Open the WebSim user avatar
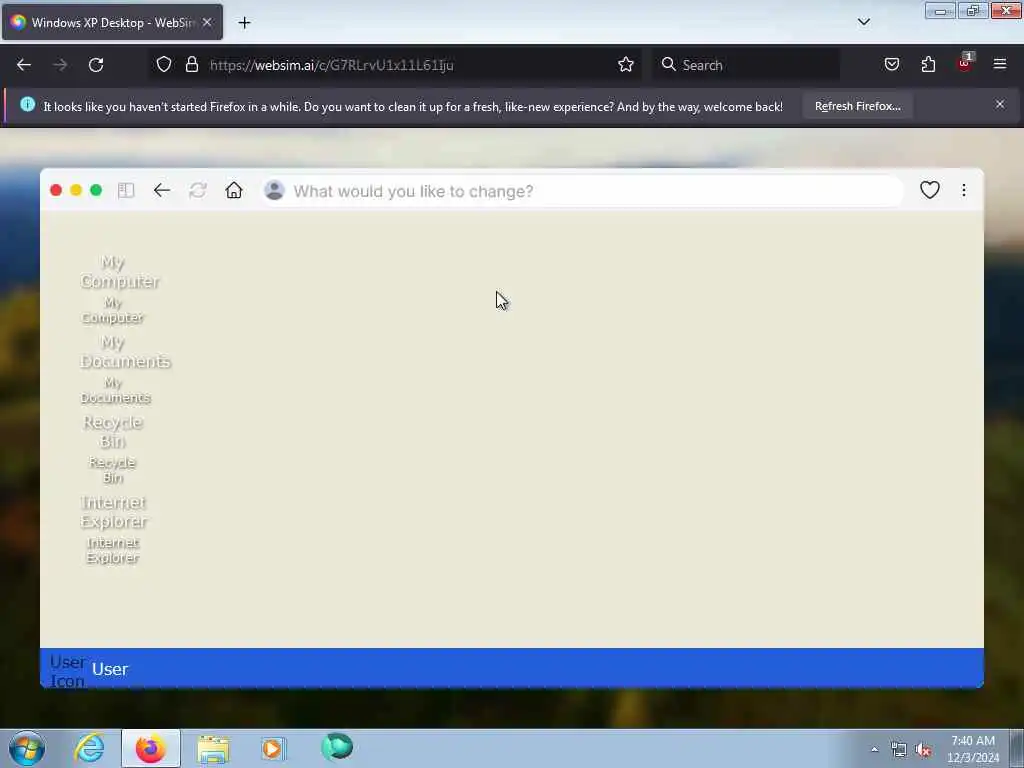The height and width of the screenshot is (768, 1024). 274,190
